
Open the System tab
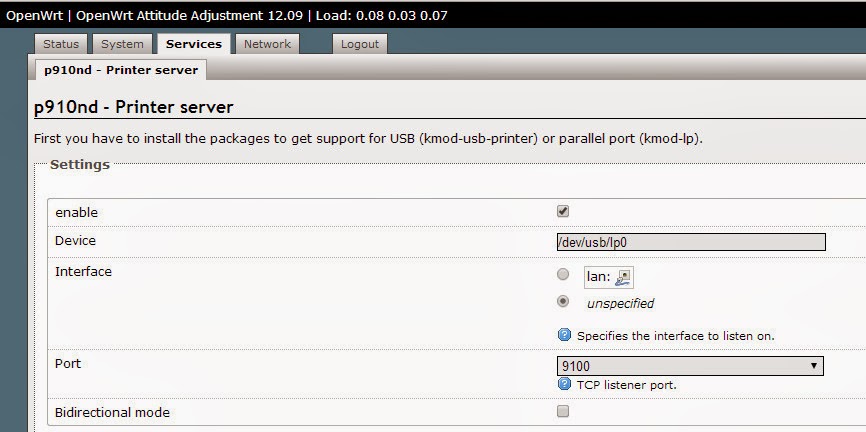tap(122, 44)
